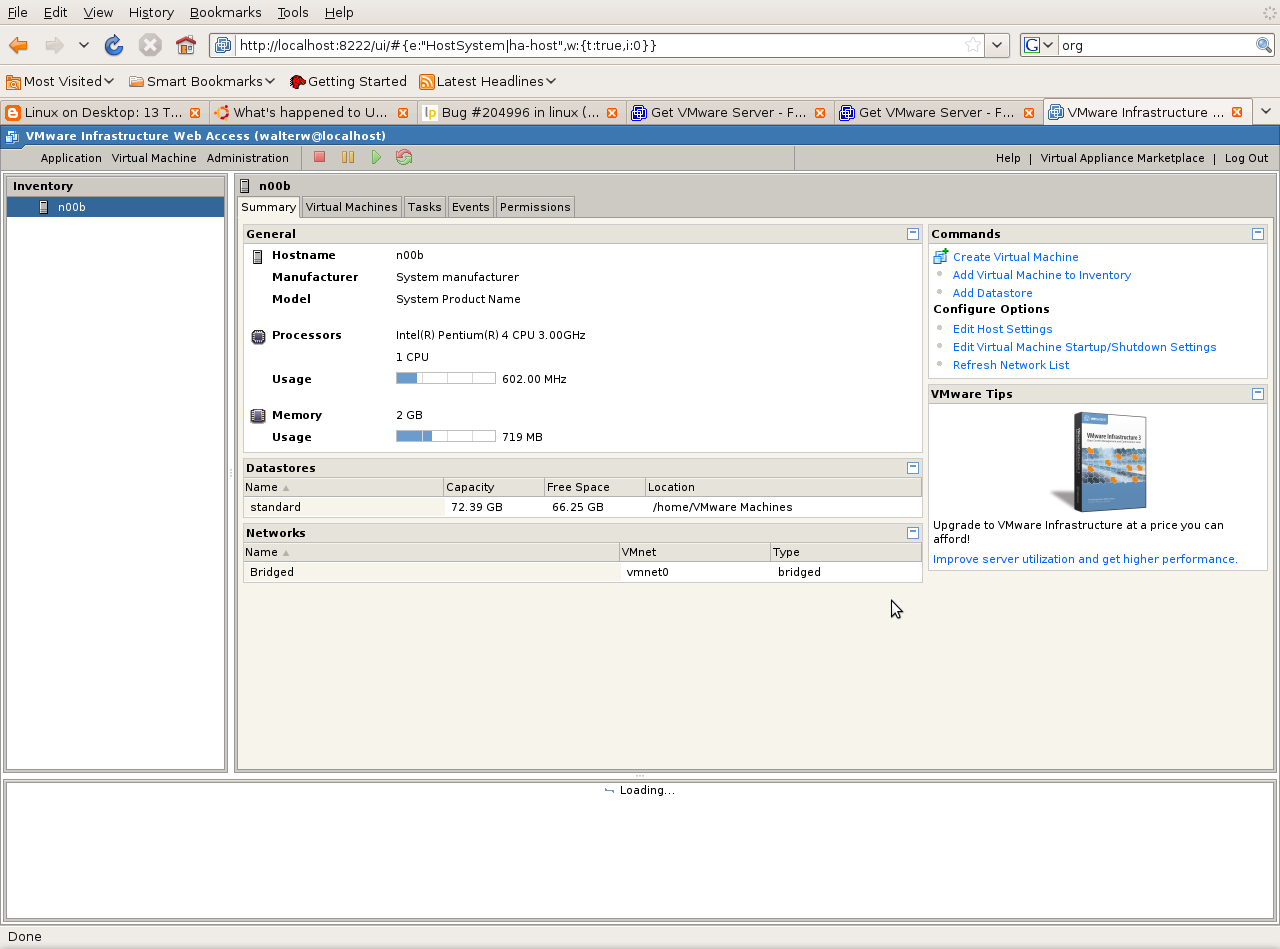
Task: Click the Stop loading icon
Action: click(150, 45)
